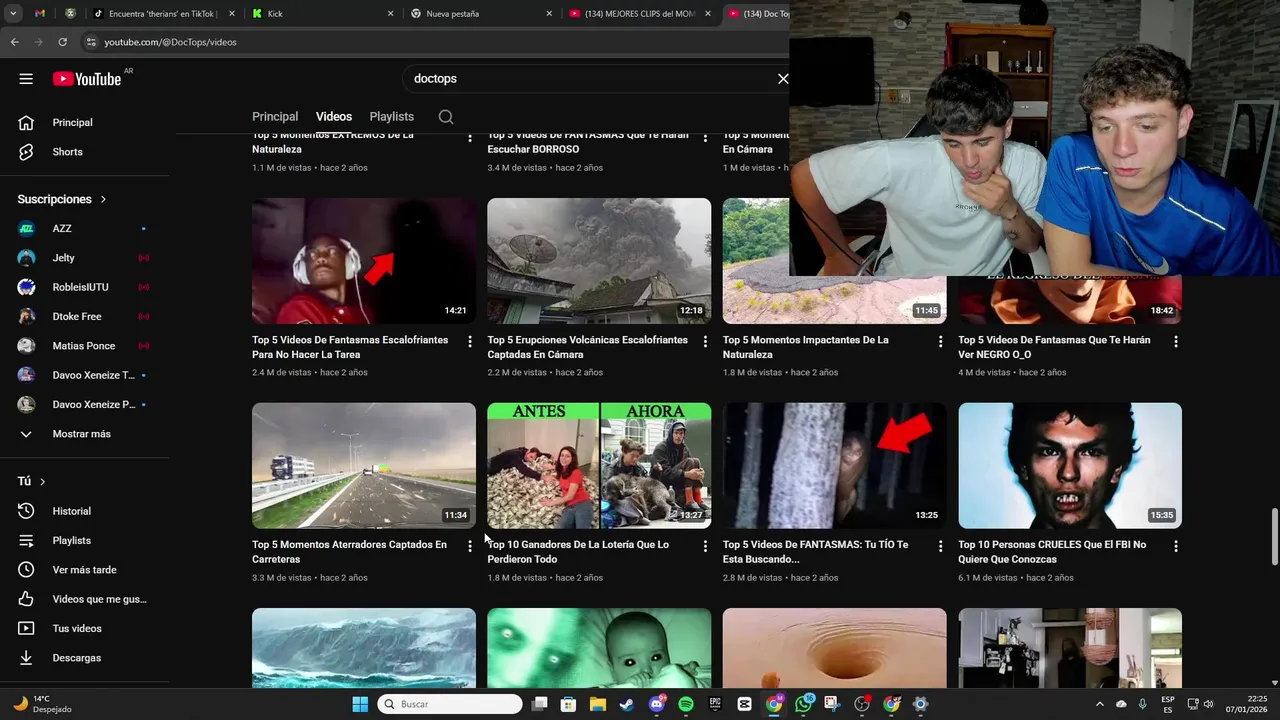Image resolution: width=1280 pixels, height=720 pixels.
Task: Play the highway truck thumbnail video 11:34
Action: [x=364, y=466]
